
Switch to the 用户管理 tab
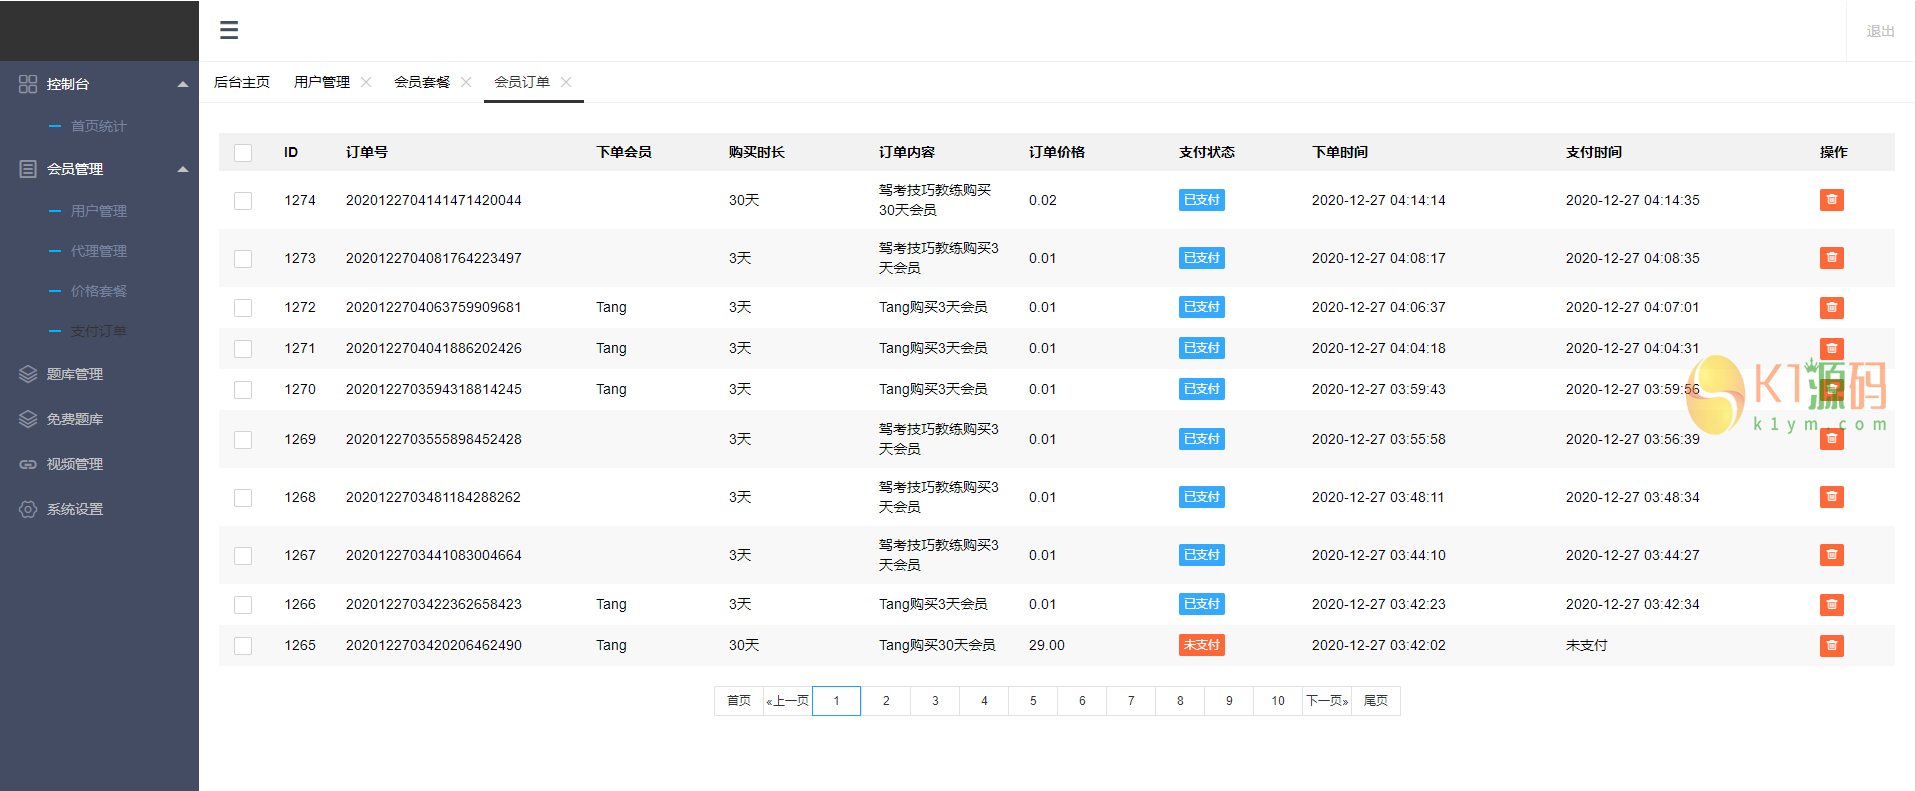pyautogui.click(x=322, y=82)
